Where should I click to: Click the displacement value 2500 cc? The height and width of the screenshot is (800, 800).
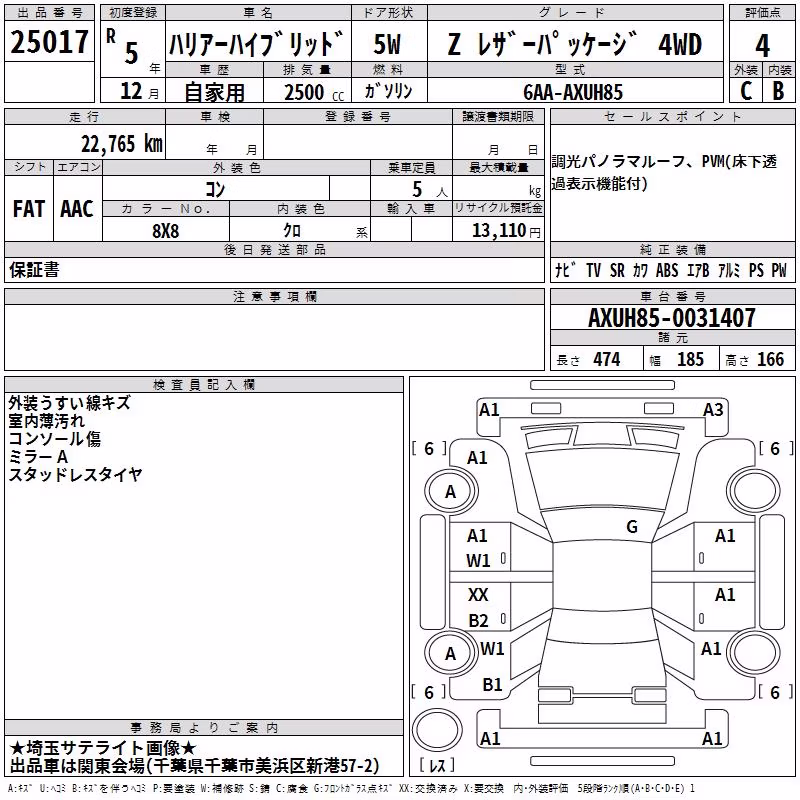[x=314, y=92]
